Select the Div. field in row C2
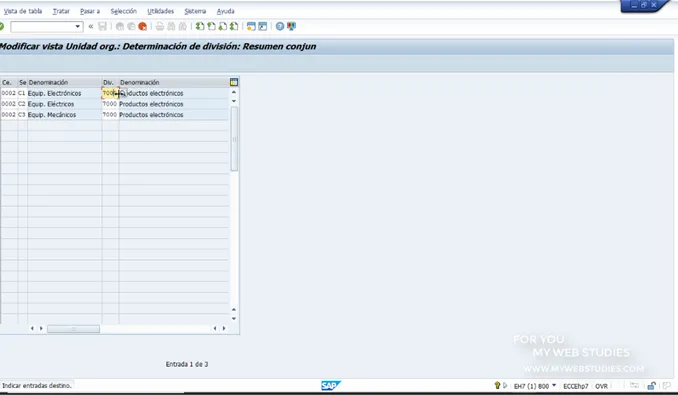The image size is (678, 395). [110, 104]
